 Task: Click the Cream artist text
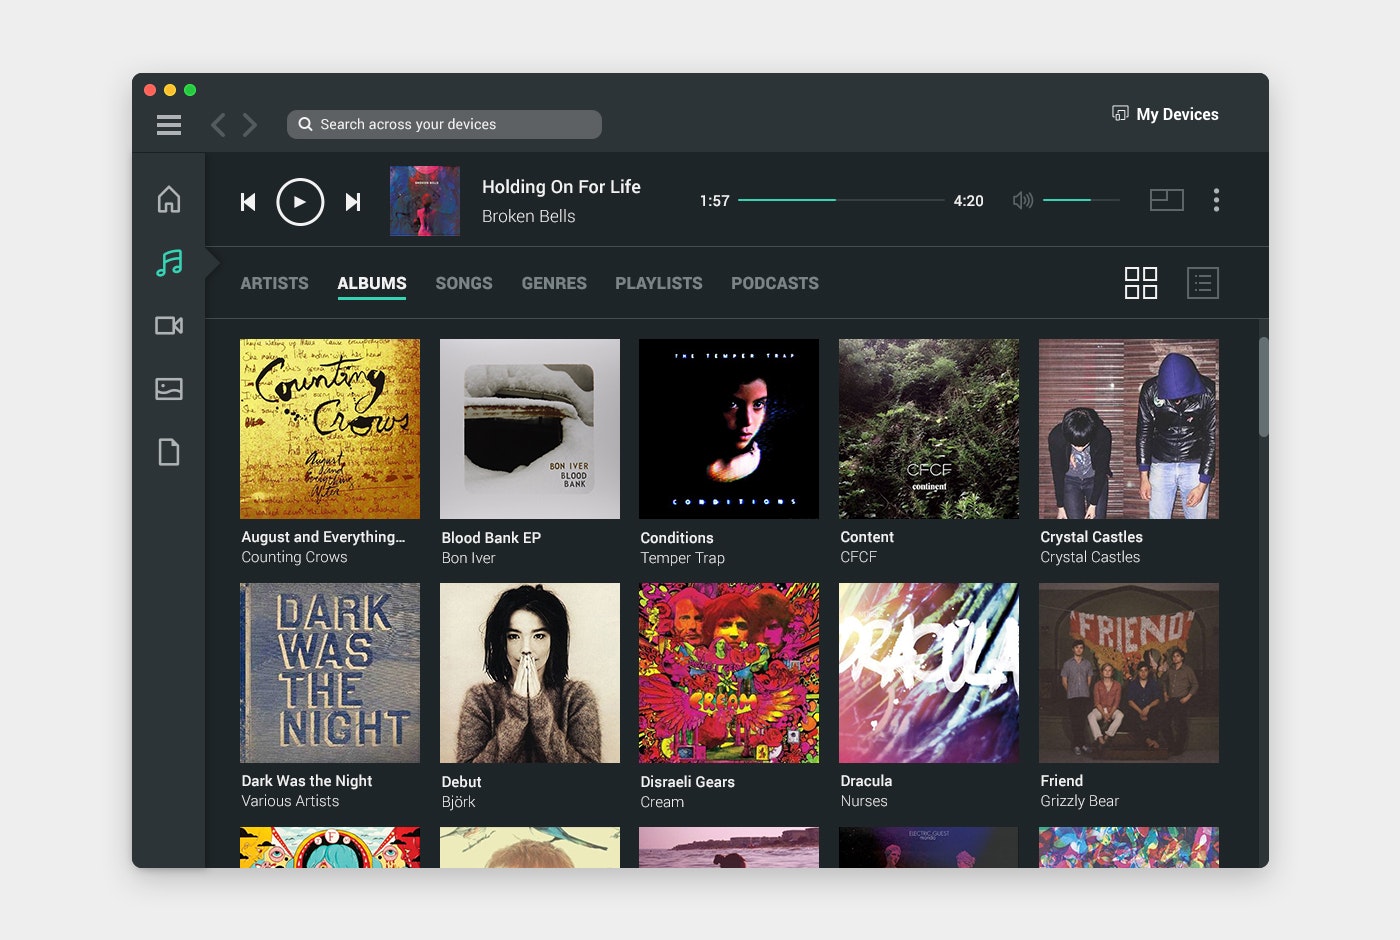coord(662,802)
